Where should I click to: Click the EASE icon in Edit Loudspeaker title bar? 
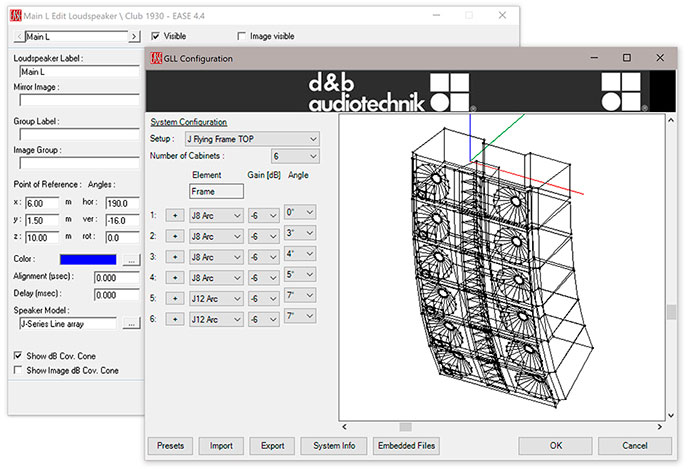16,16
